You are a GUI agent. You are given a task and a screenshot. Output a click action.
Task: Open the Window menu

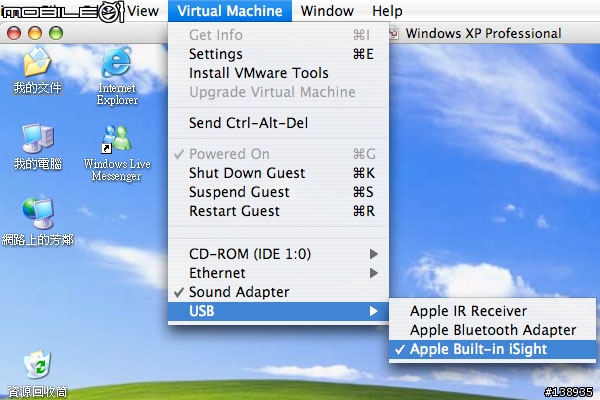point(327,11)
